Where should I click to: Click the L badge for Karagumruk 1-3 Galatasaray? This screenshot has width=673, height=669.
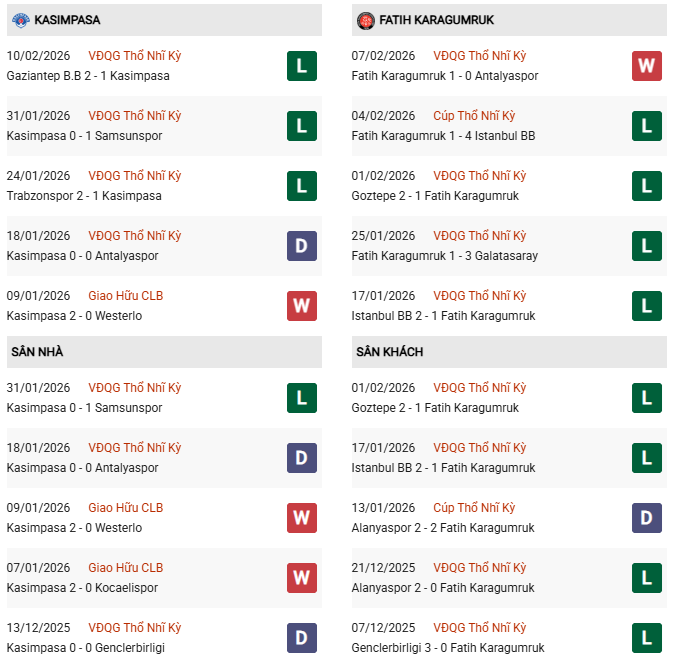[x=647, y=246]
